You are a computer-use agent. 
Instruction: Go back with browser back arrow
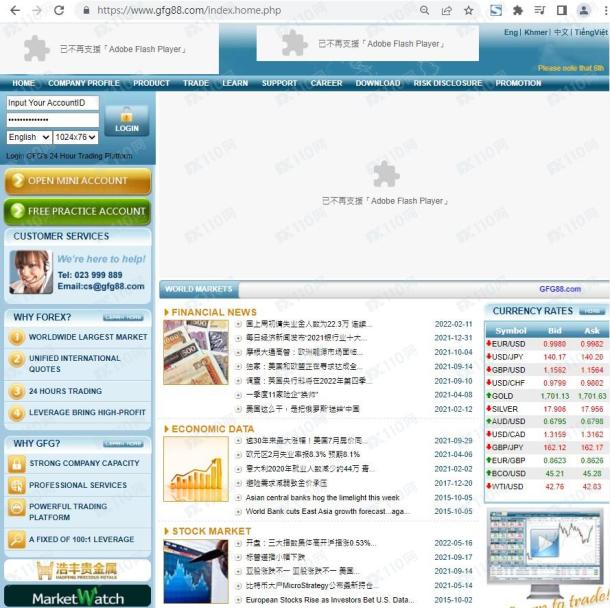tap(15, 11)
